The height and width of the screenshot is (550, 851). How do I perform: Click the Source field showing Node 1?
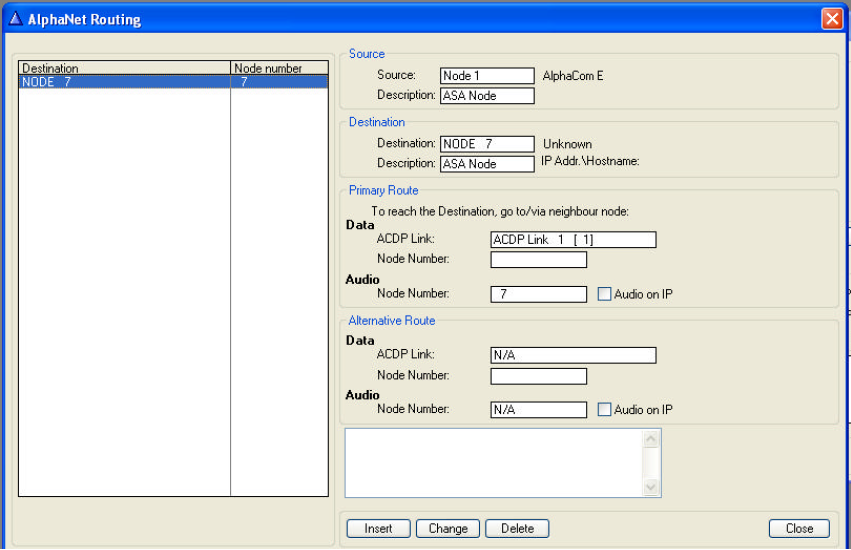click(487, 76)
